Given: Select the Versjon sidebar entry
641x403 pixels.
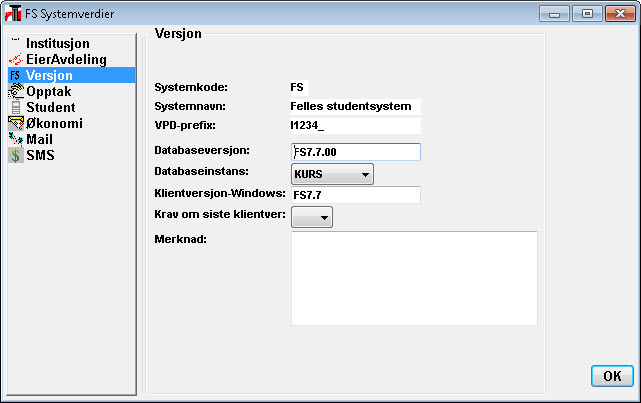Looking at the screenshot, I should coord(71,75).
